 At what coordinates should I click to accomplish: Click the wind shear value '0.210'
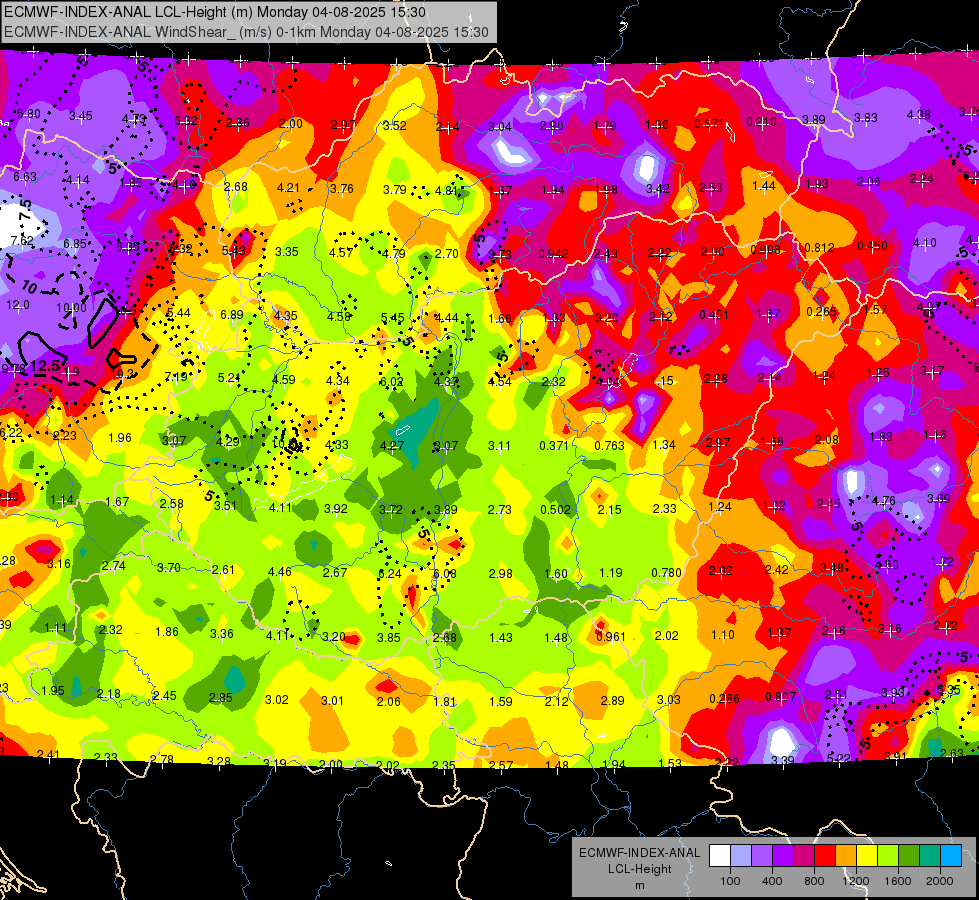pos(762,122)
